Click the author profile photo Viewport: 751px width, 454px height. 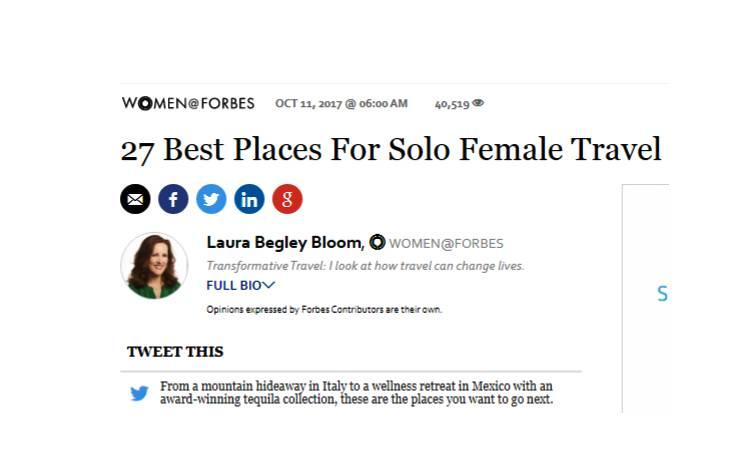(154, 266)
